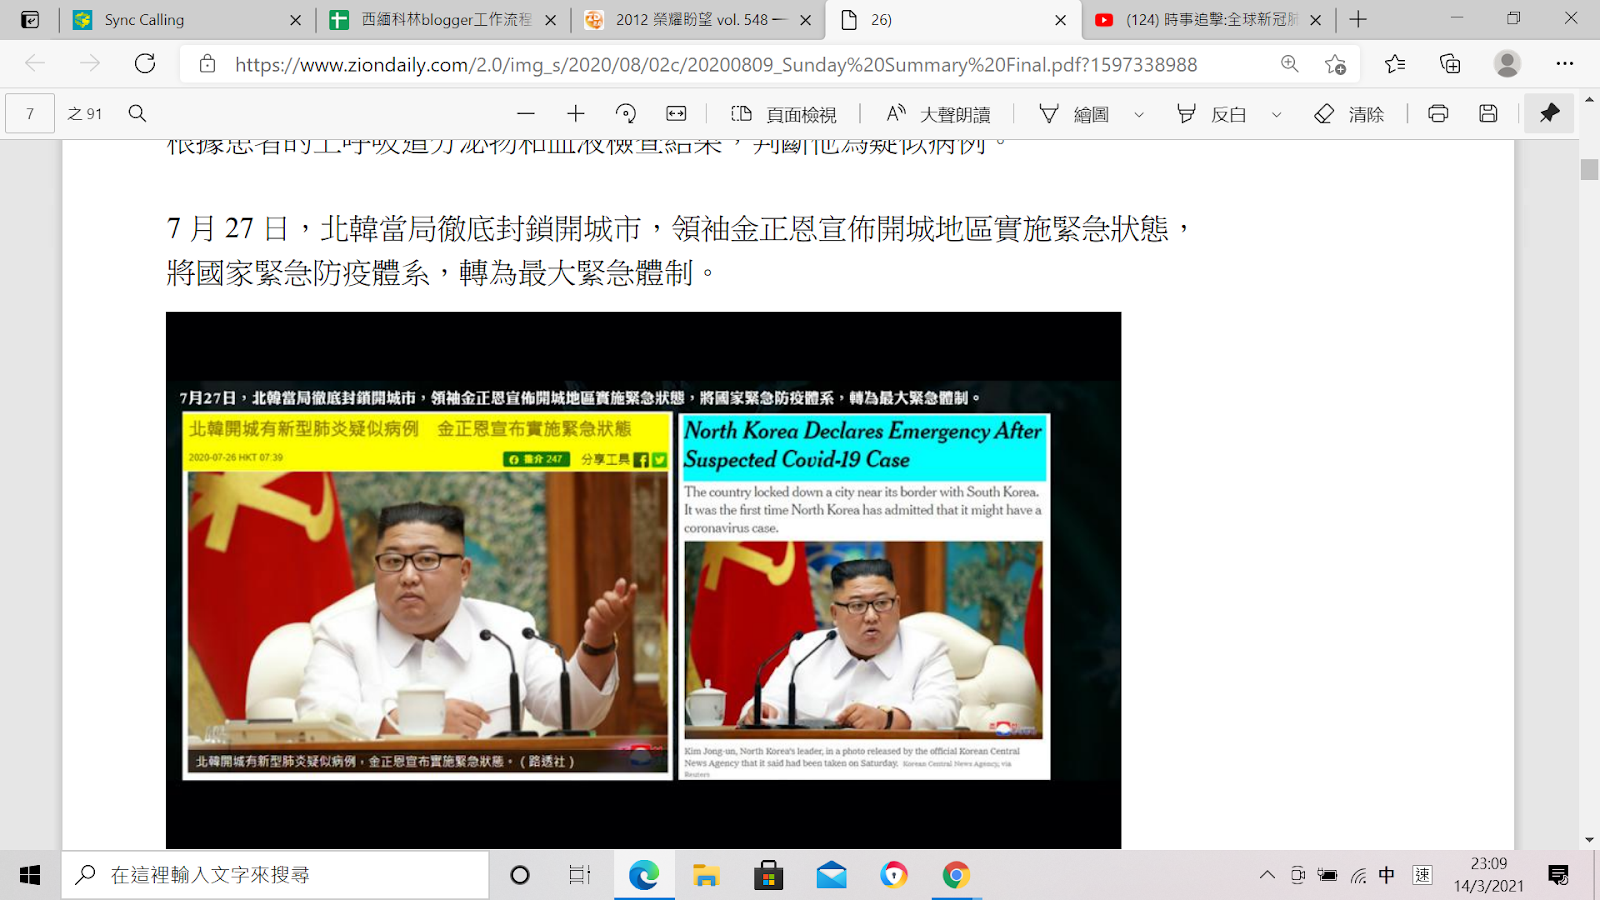Open the Action Center notifications
The image size is (1600, 900).
point(1558,875)
